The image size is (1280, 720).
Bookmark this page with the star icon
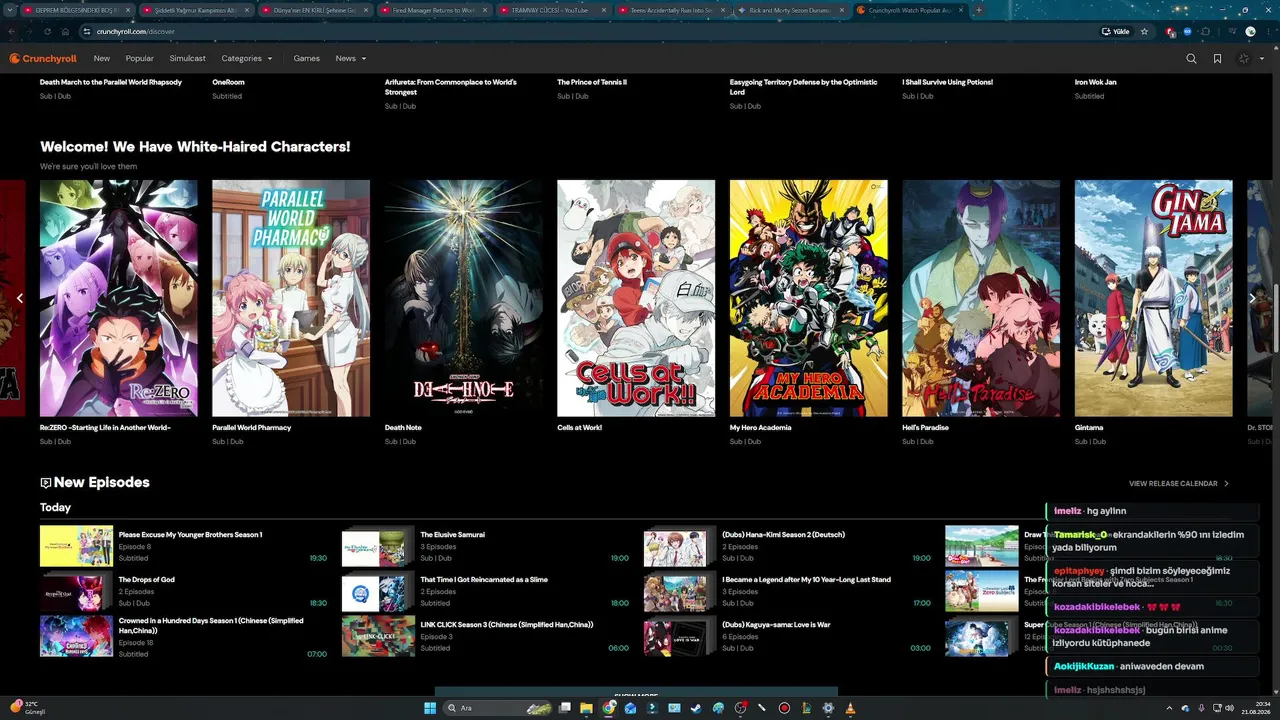1145,31
